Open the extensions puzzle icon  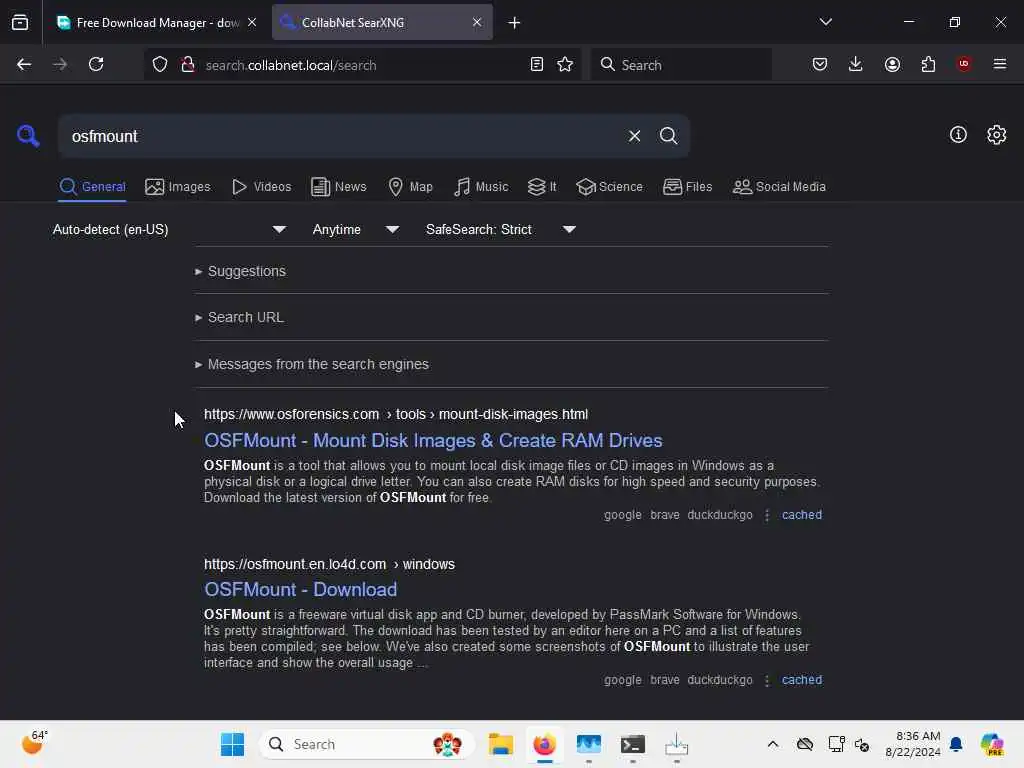[928, 64]
